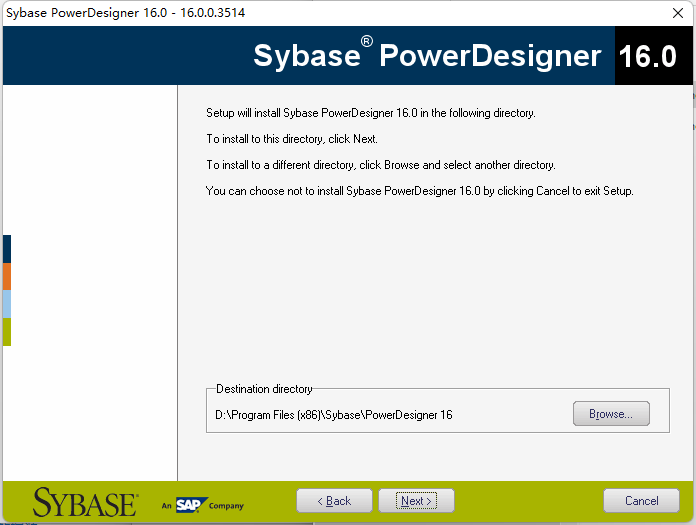Click the Sybase PowerDesigner header title
Screen dimensions: 696x525
(x=427, y=55)
